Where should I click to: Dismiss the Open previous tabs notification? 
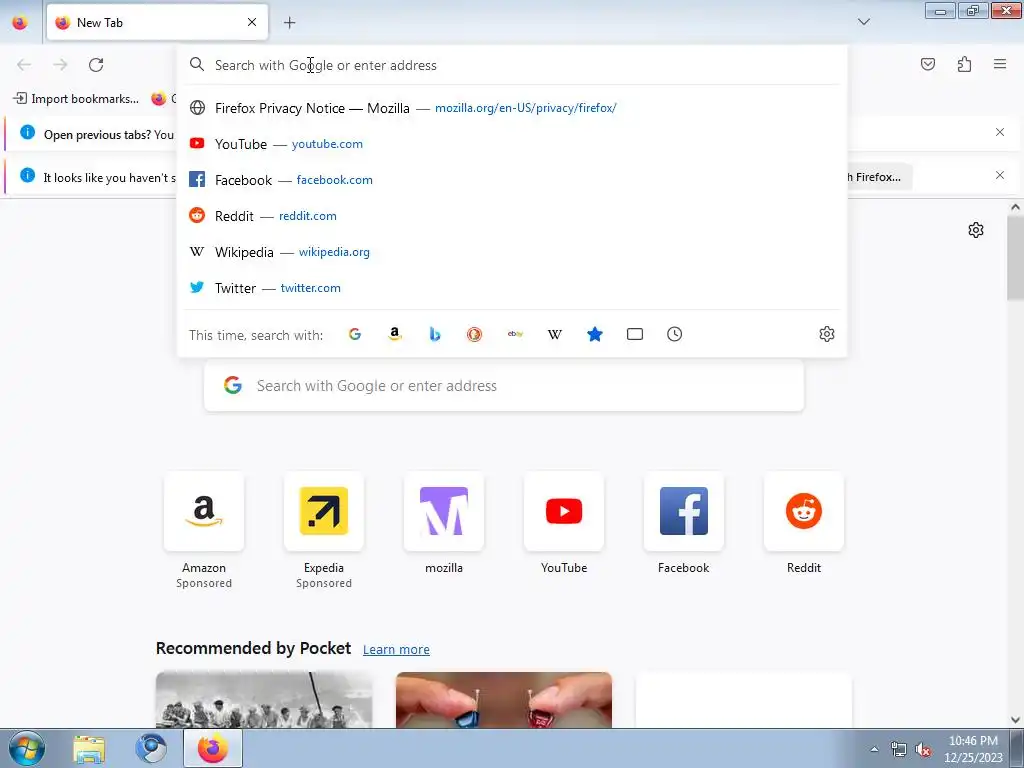(1000, 133)
